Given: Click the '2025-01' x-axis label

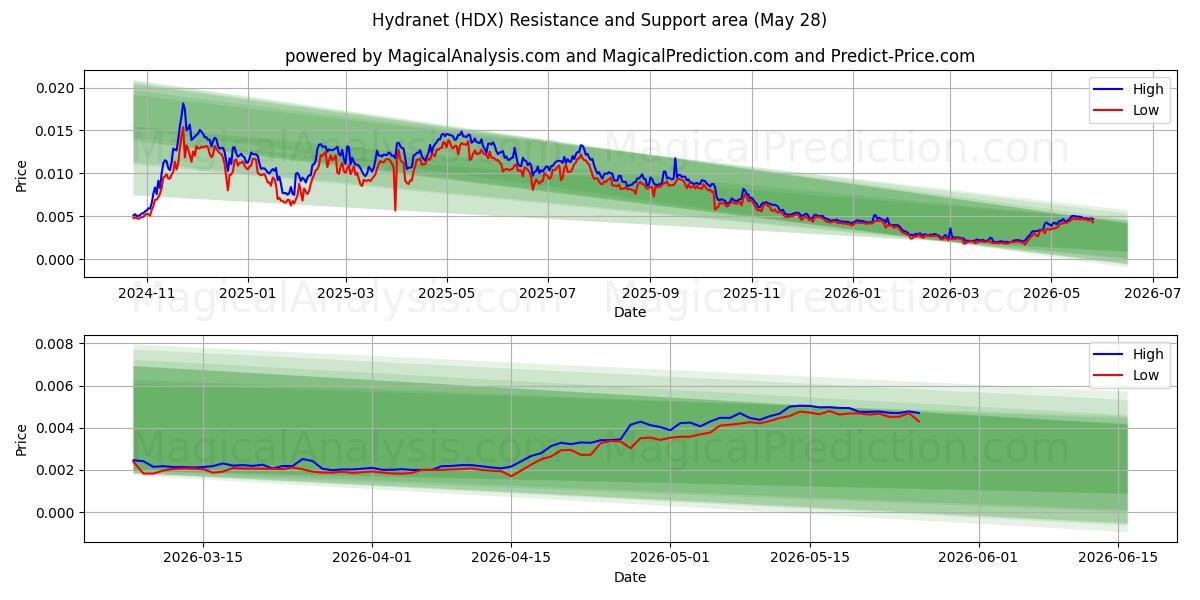Looking at the screenshot, I should tap(247, 294).
